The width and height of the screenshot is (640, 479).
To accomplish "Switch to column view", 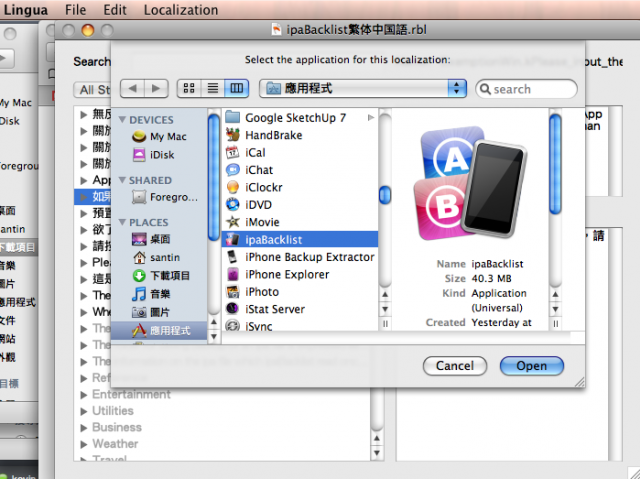I will pos(237,88).
